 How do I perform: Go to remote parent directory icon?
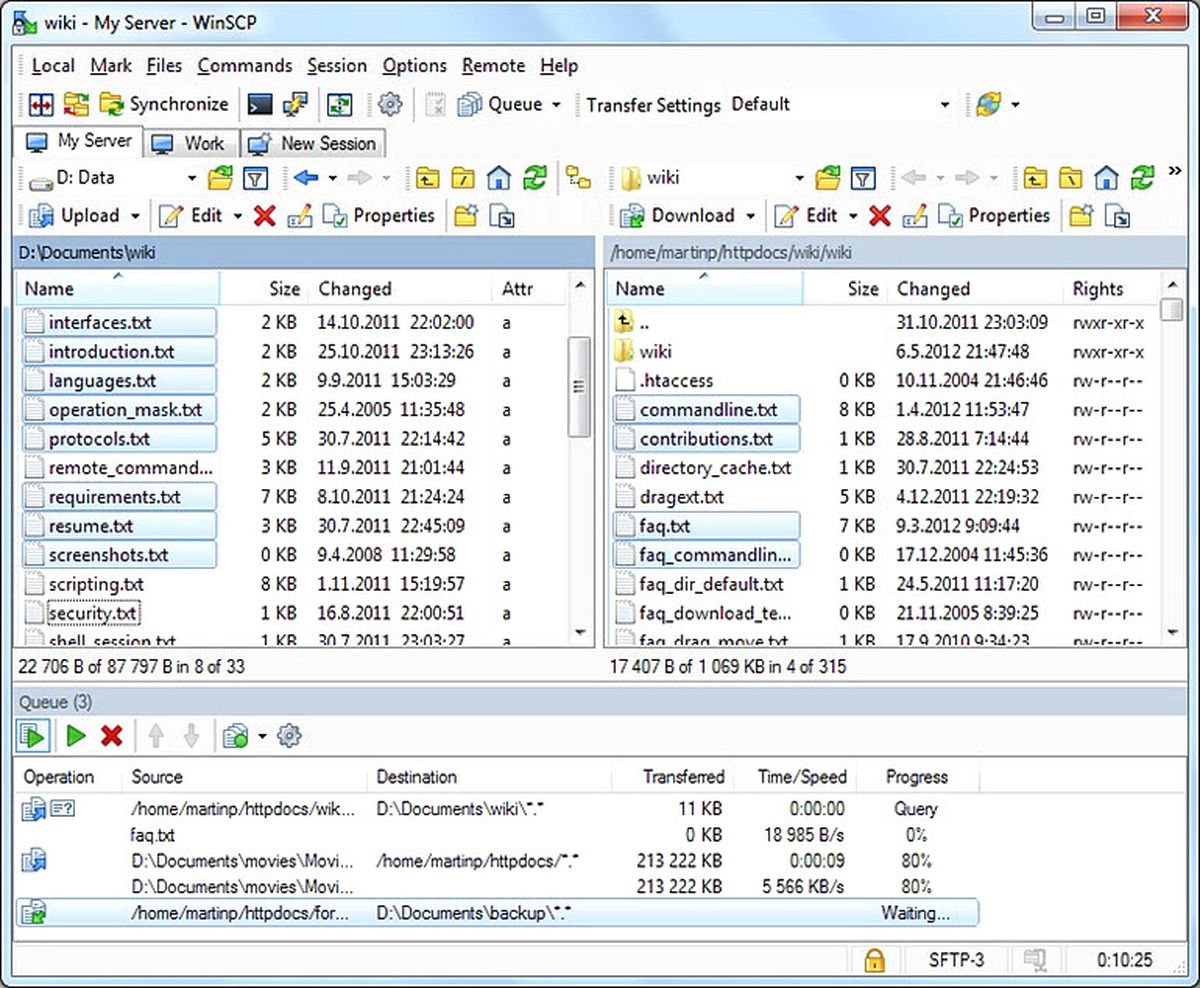click(1034, 178)
